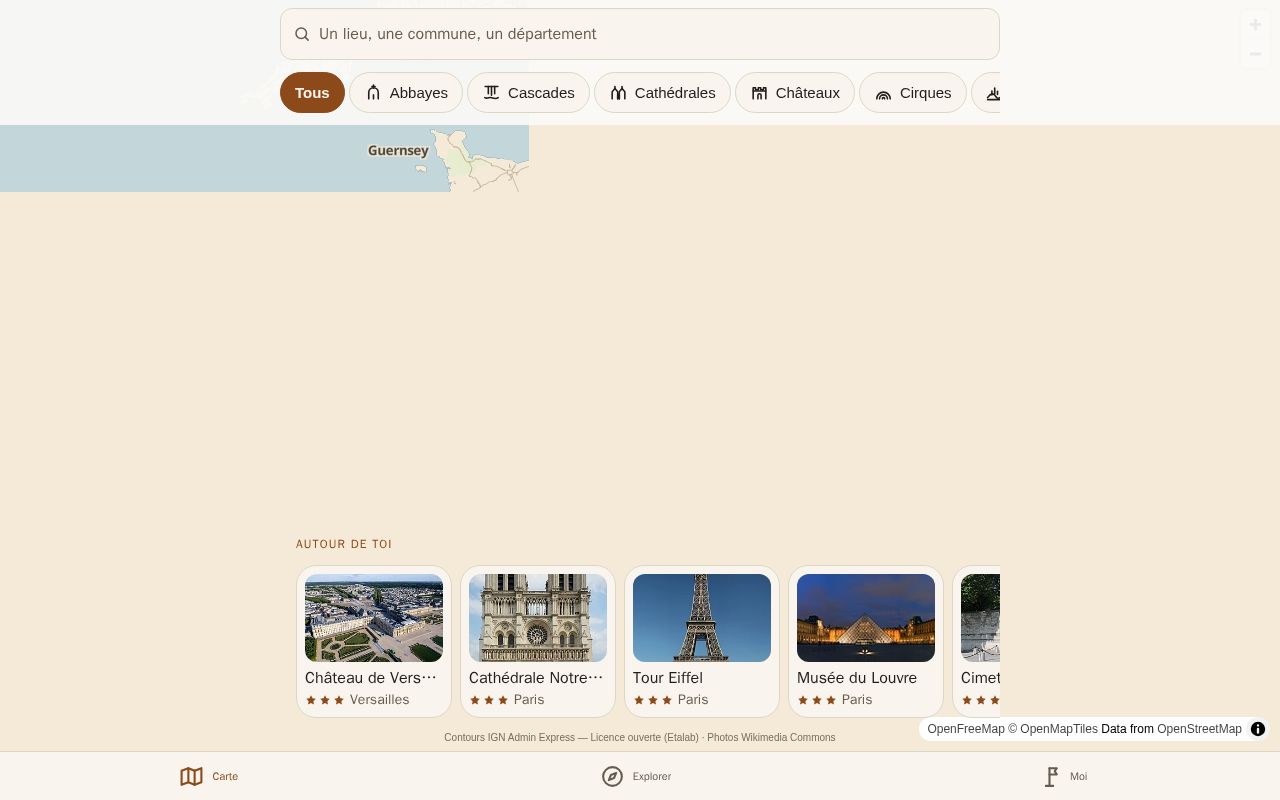Screen dimensions: 1280x800
Task: Click the Guernsey map label
Action: coord(398,151)
